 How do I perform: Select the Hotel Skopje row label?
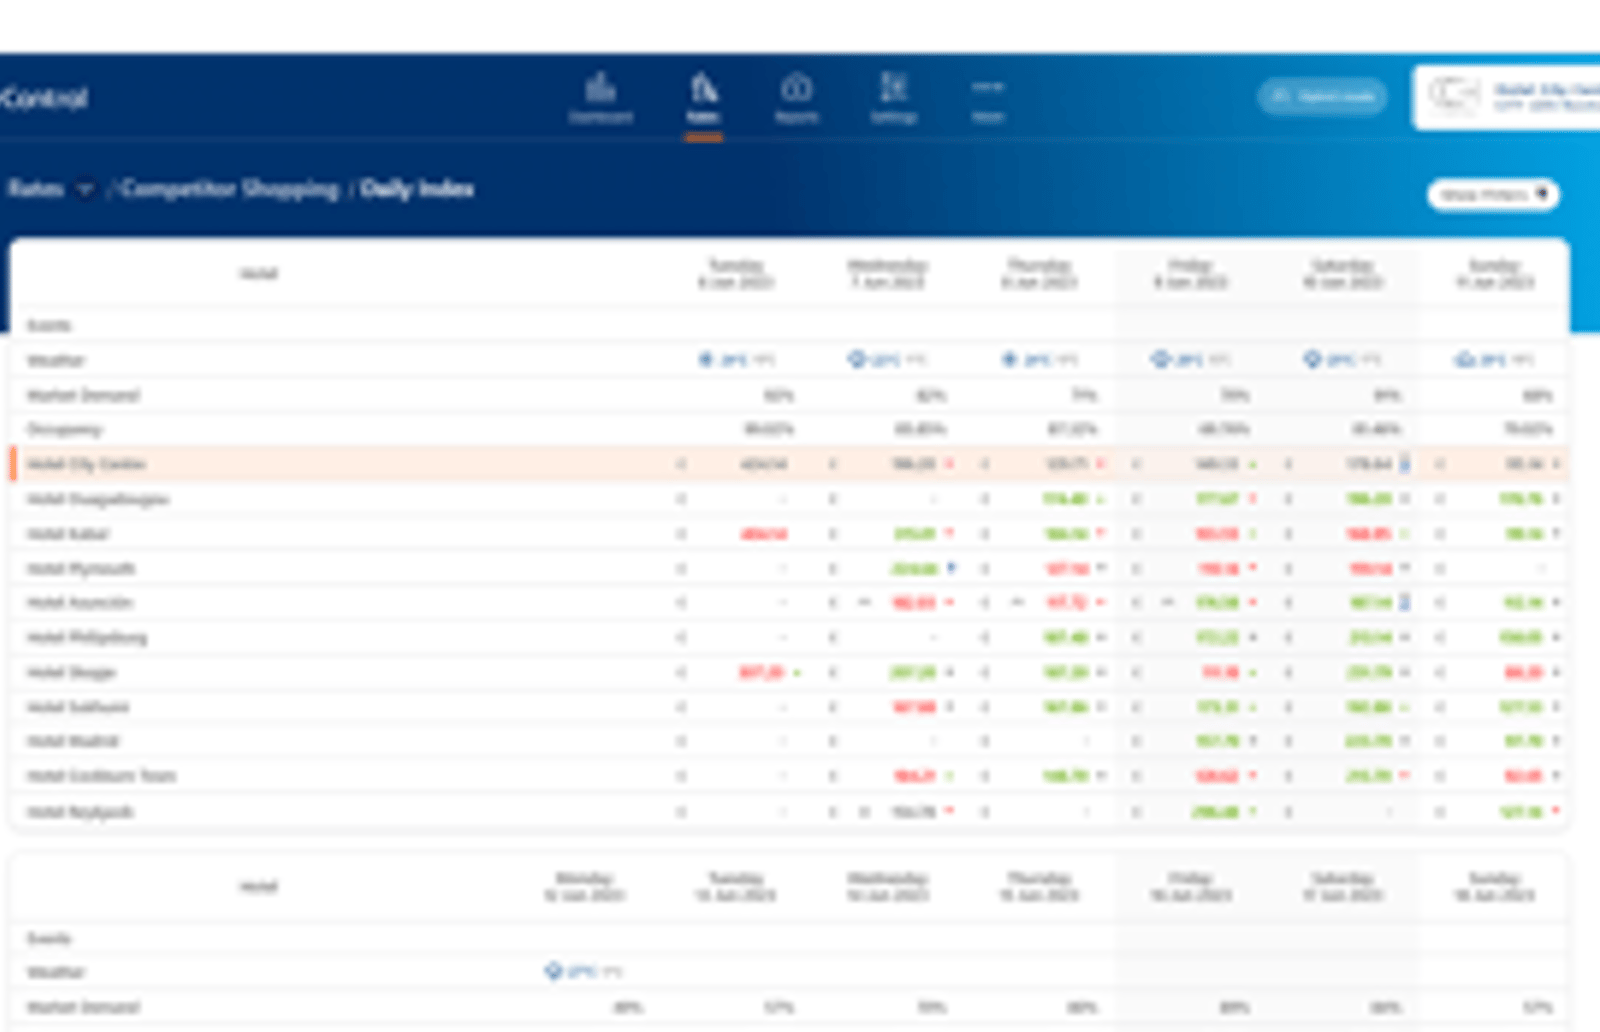point(71,672)
